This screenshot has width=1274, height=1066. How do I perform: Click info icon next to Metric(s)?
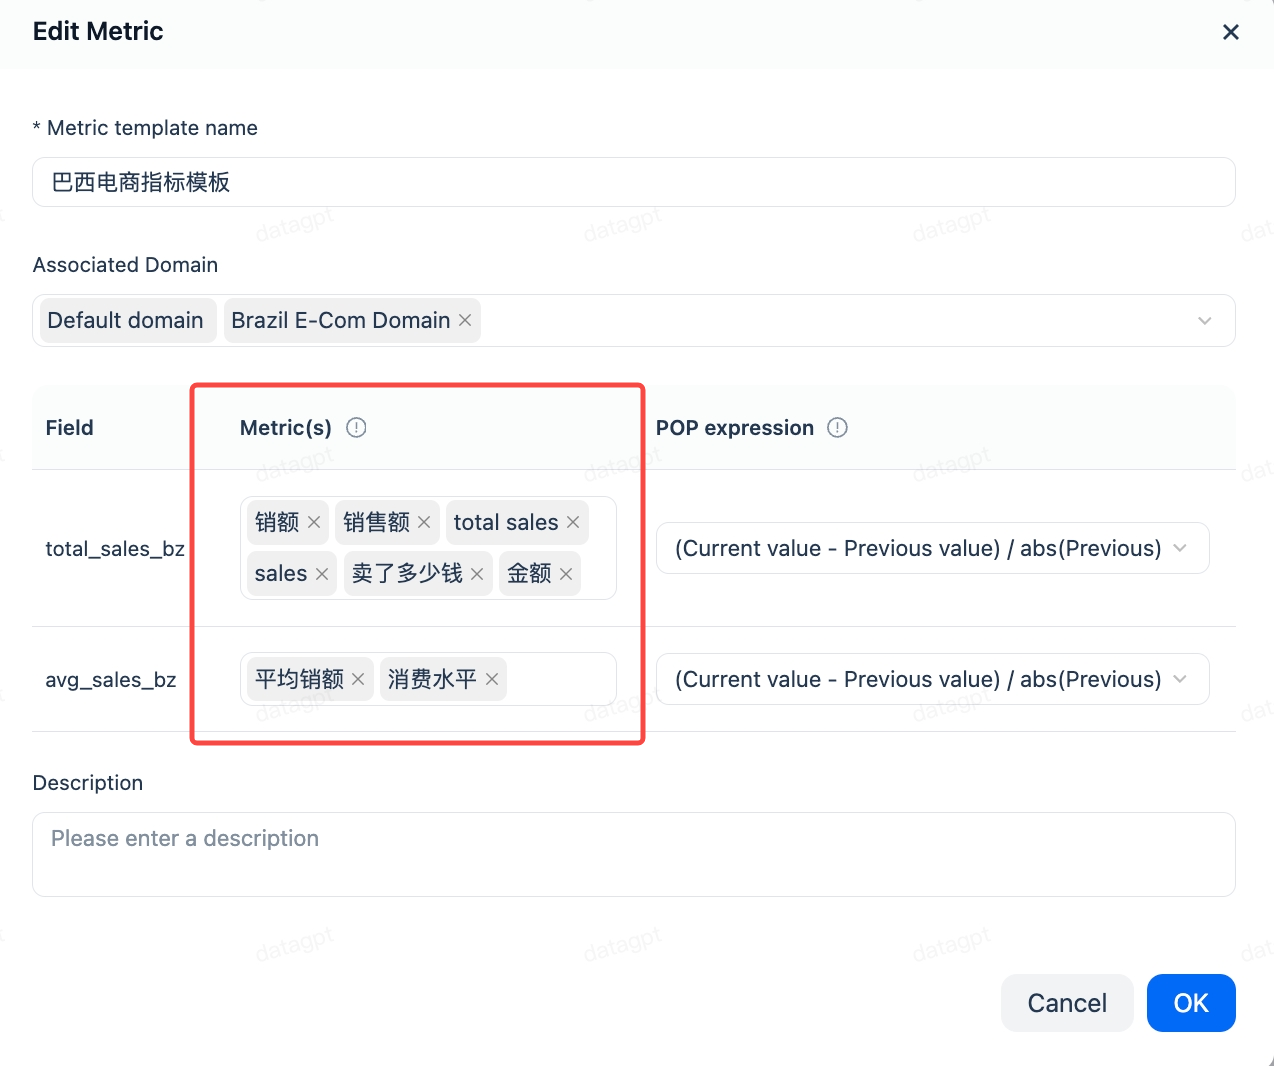coord(356,428)
